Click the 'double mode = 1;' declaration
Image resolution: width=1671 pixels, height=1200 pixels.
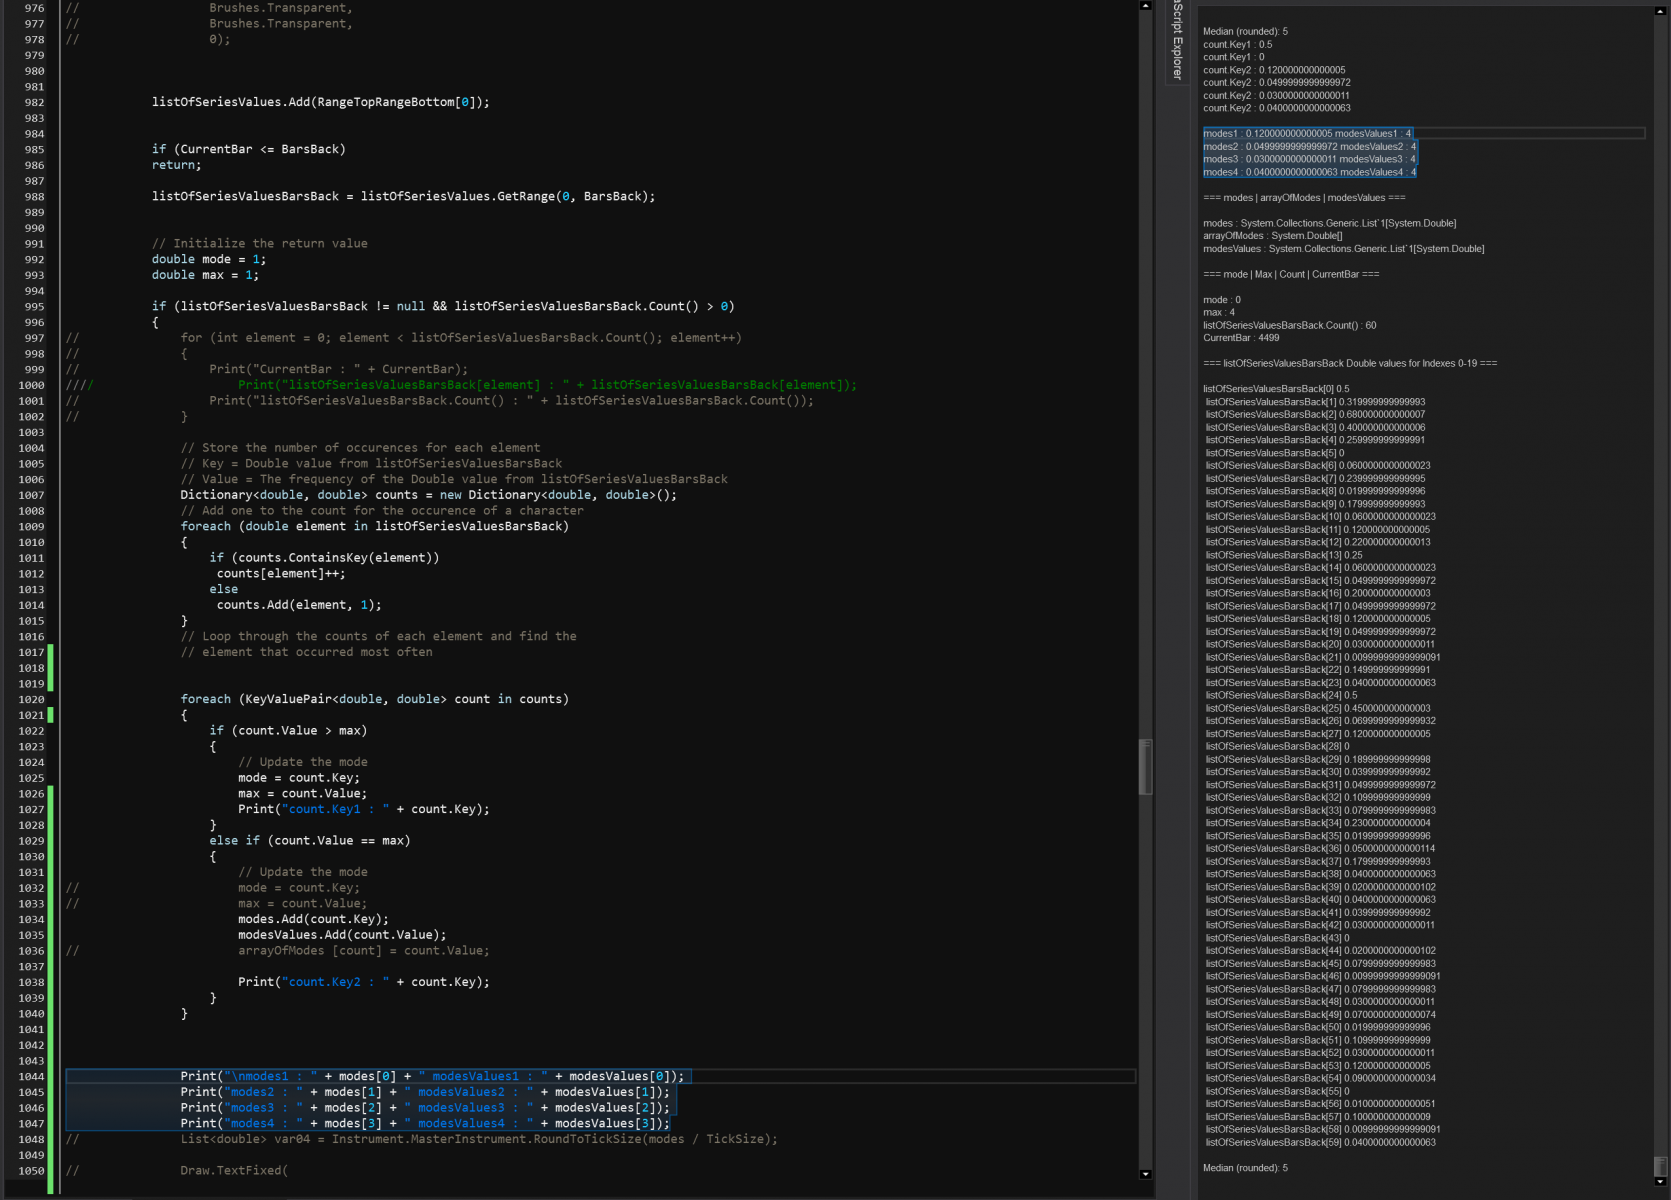pyautogui.click(x=209, y=259)
